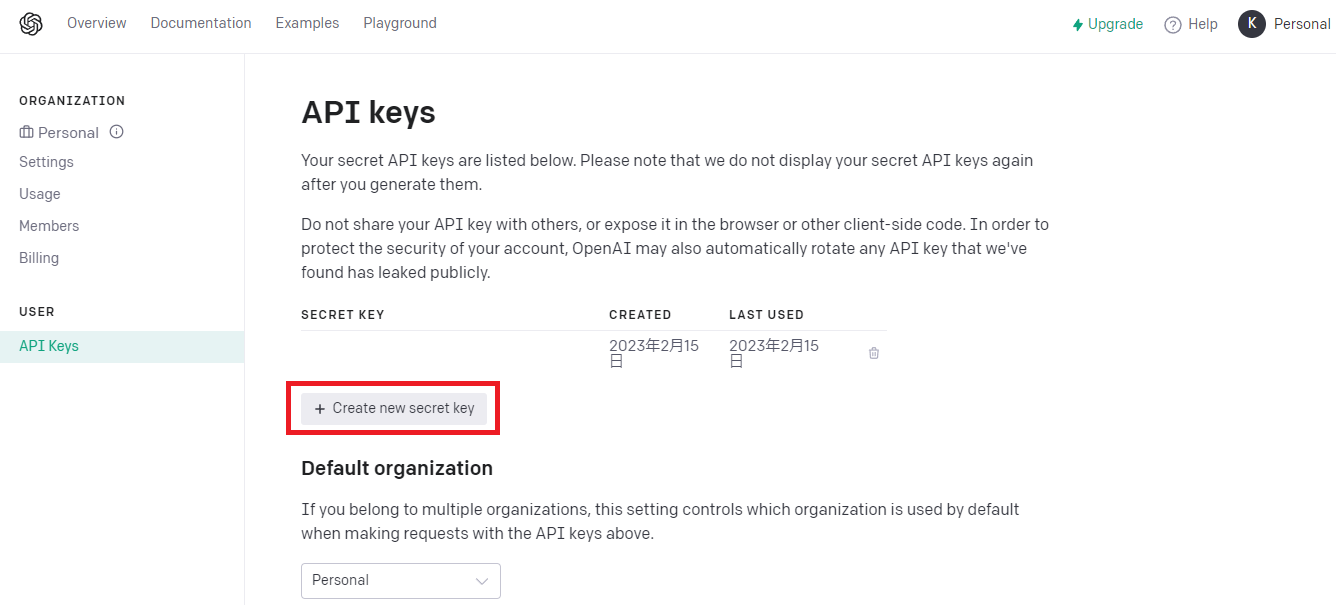Open the Playground page

pyautogui.click(x=399, y=22)
